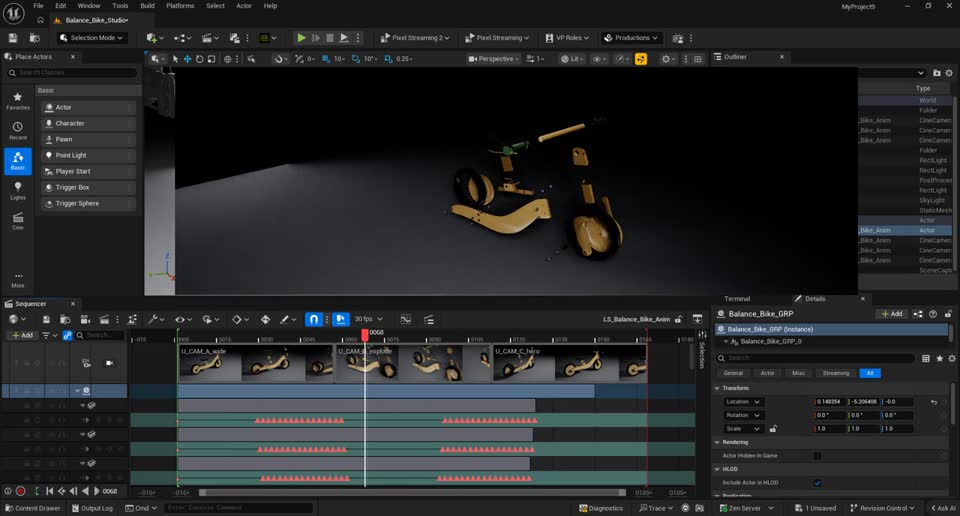The width and height of the screenshot is (960, 516).
Task: Click the orange Sequencer camera lock icon
Action: (x=640, y=59)
